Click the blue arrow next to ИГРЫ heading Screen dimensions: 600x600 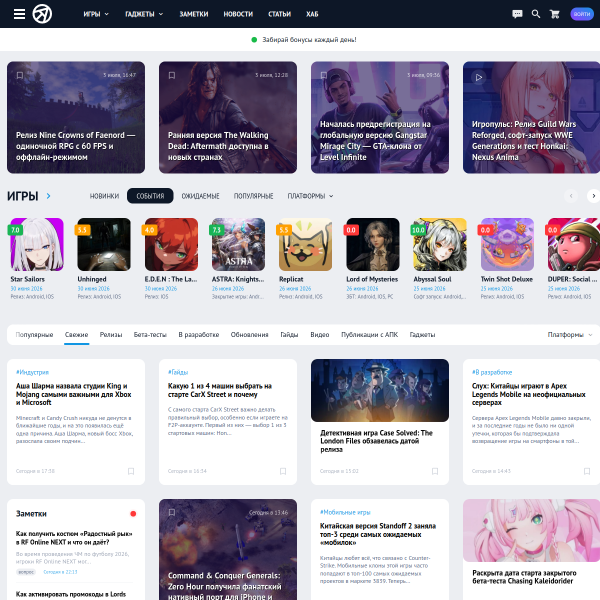48,196
